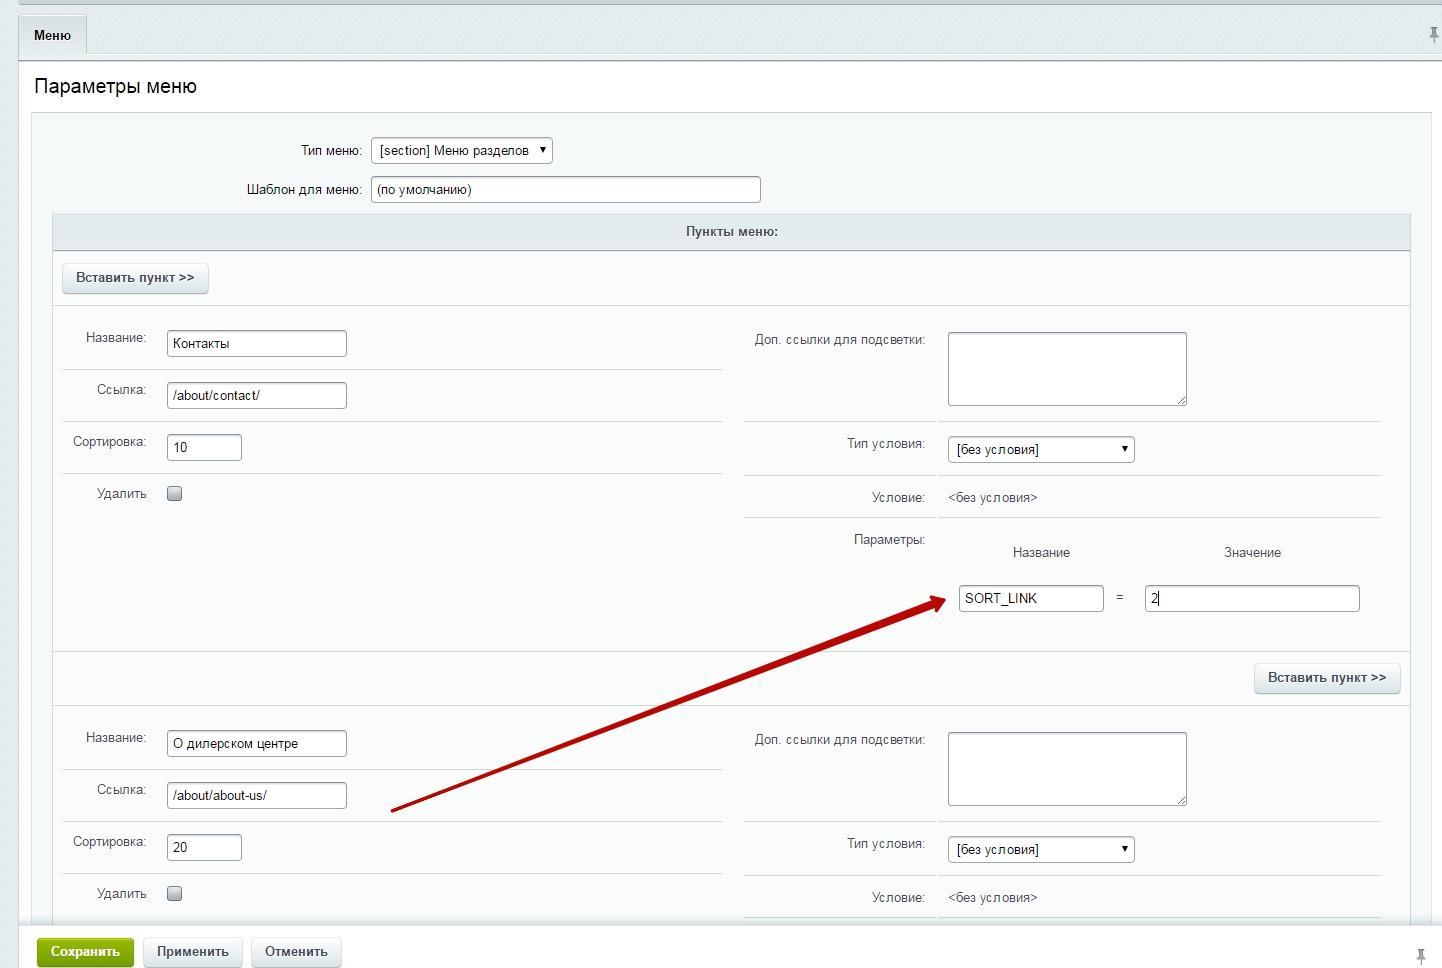Screen dimensions: 1442x968
Task: Click the Сортировка field with value 10
Action: pos(204,448)
